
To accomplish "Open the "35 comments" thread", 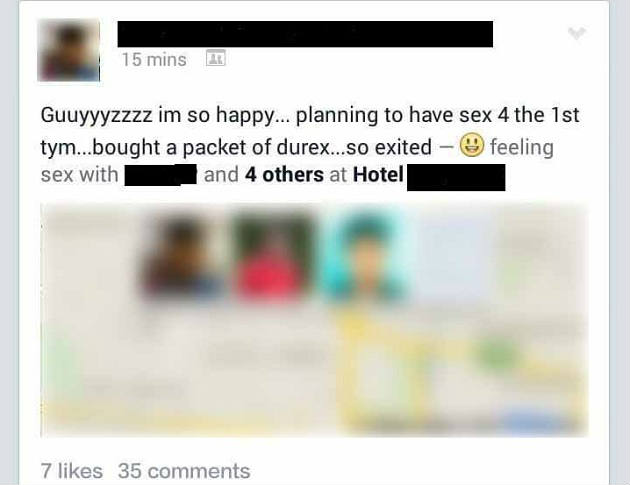I will (x=184, y=471).
